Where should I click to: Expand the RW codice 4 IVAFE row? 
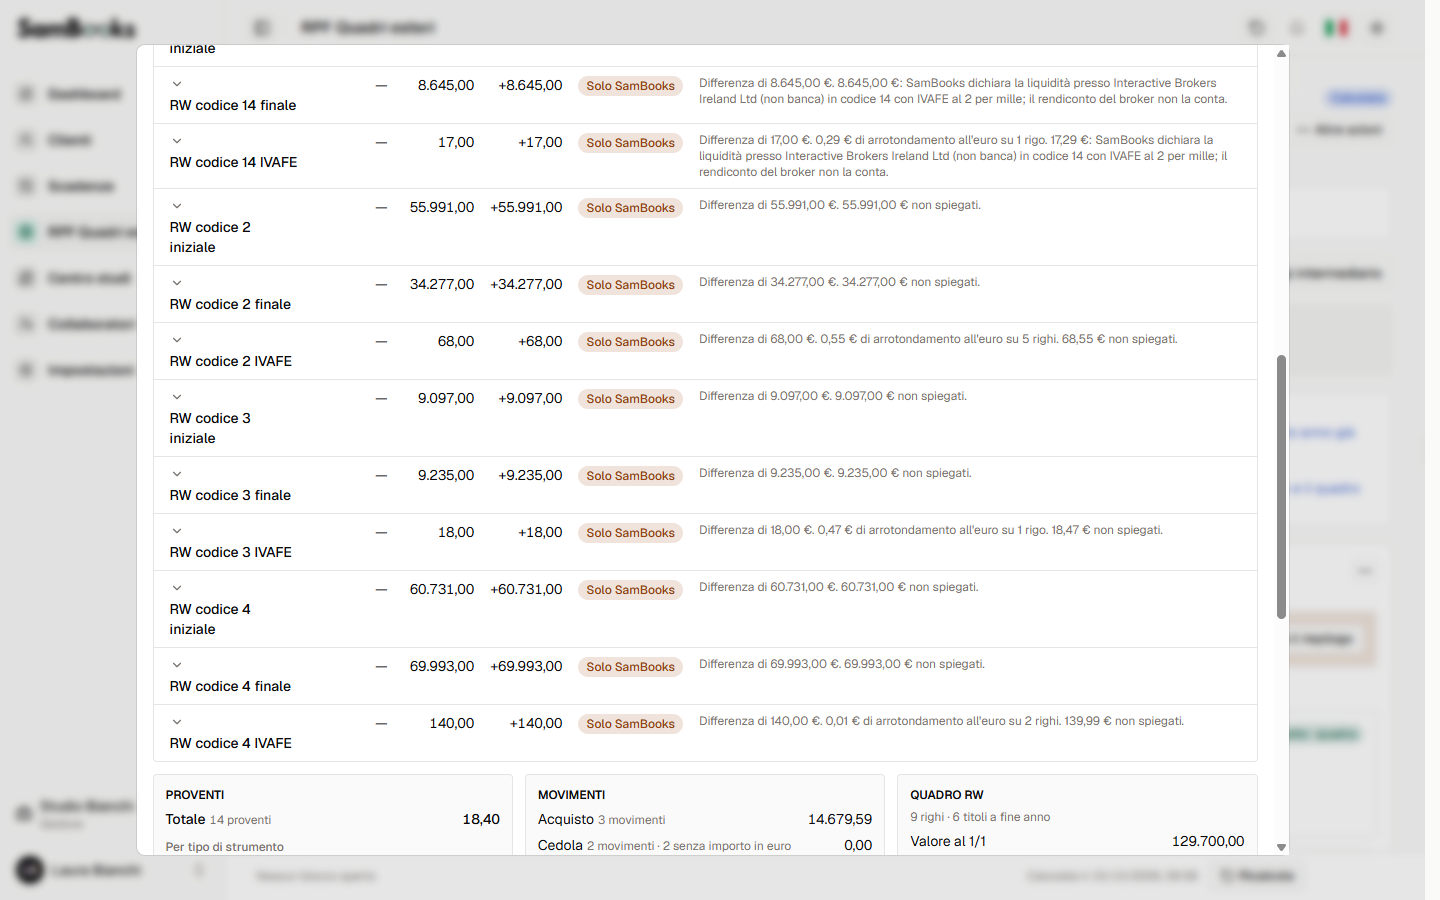pos(177,723)
